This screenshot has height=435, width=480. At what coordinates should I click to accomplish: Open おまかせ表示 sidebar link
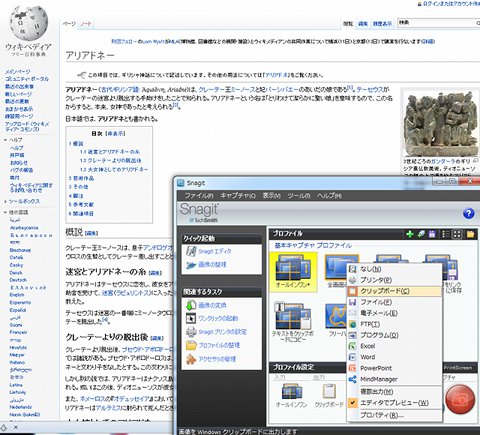[19, 109]
